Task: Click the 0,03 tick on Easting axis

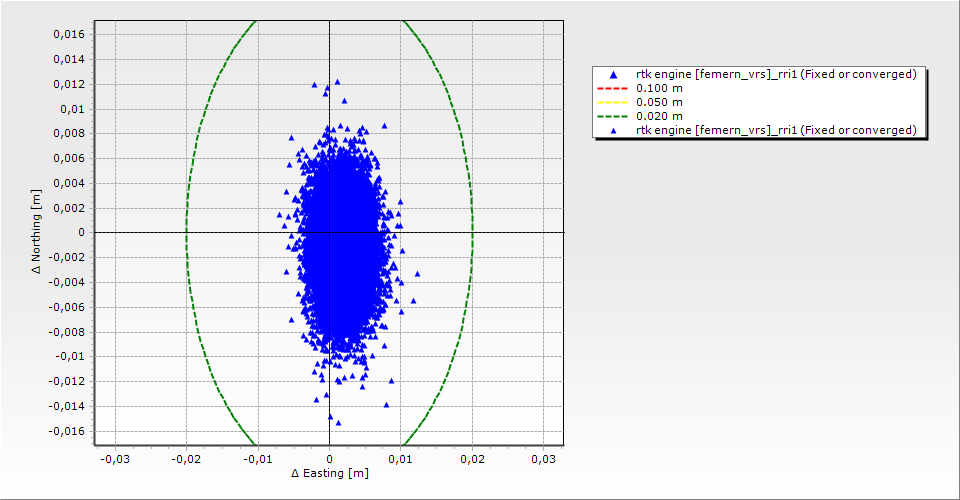Action: tap(543, 458)
